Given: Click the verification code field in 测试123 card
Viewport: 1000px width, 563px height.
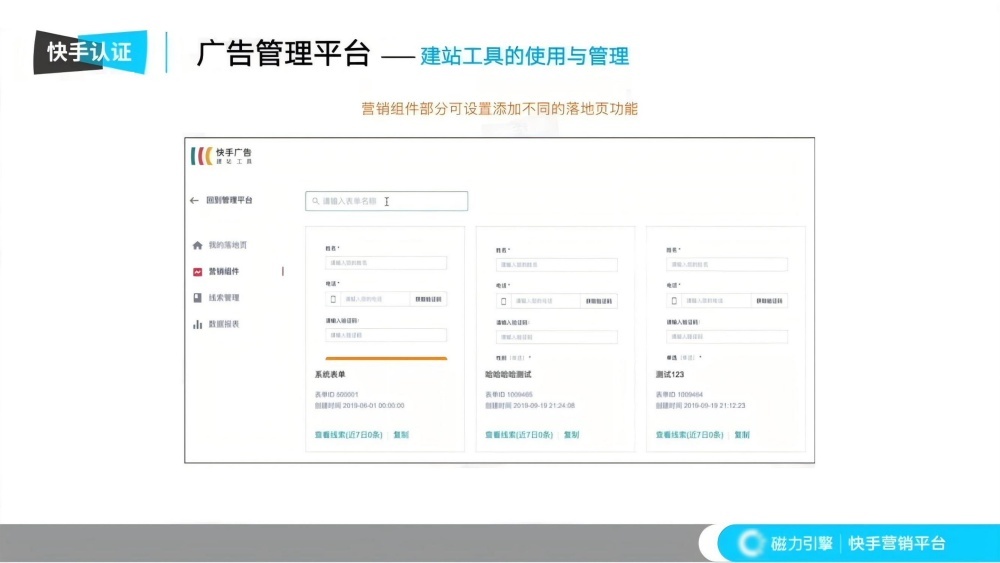Looking at the screenshot, I should point(726,336).
